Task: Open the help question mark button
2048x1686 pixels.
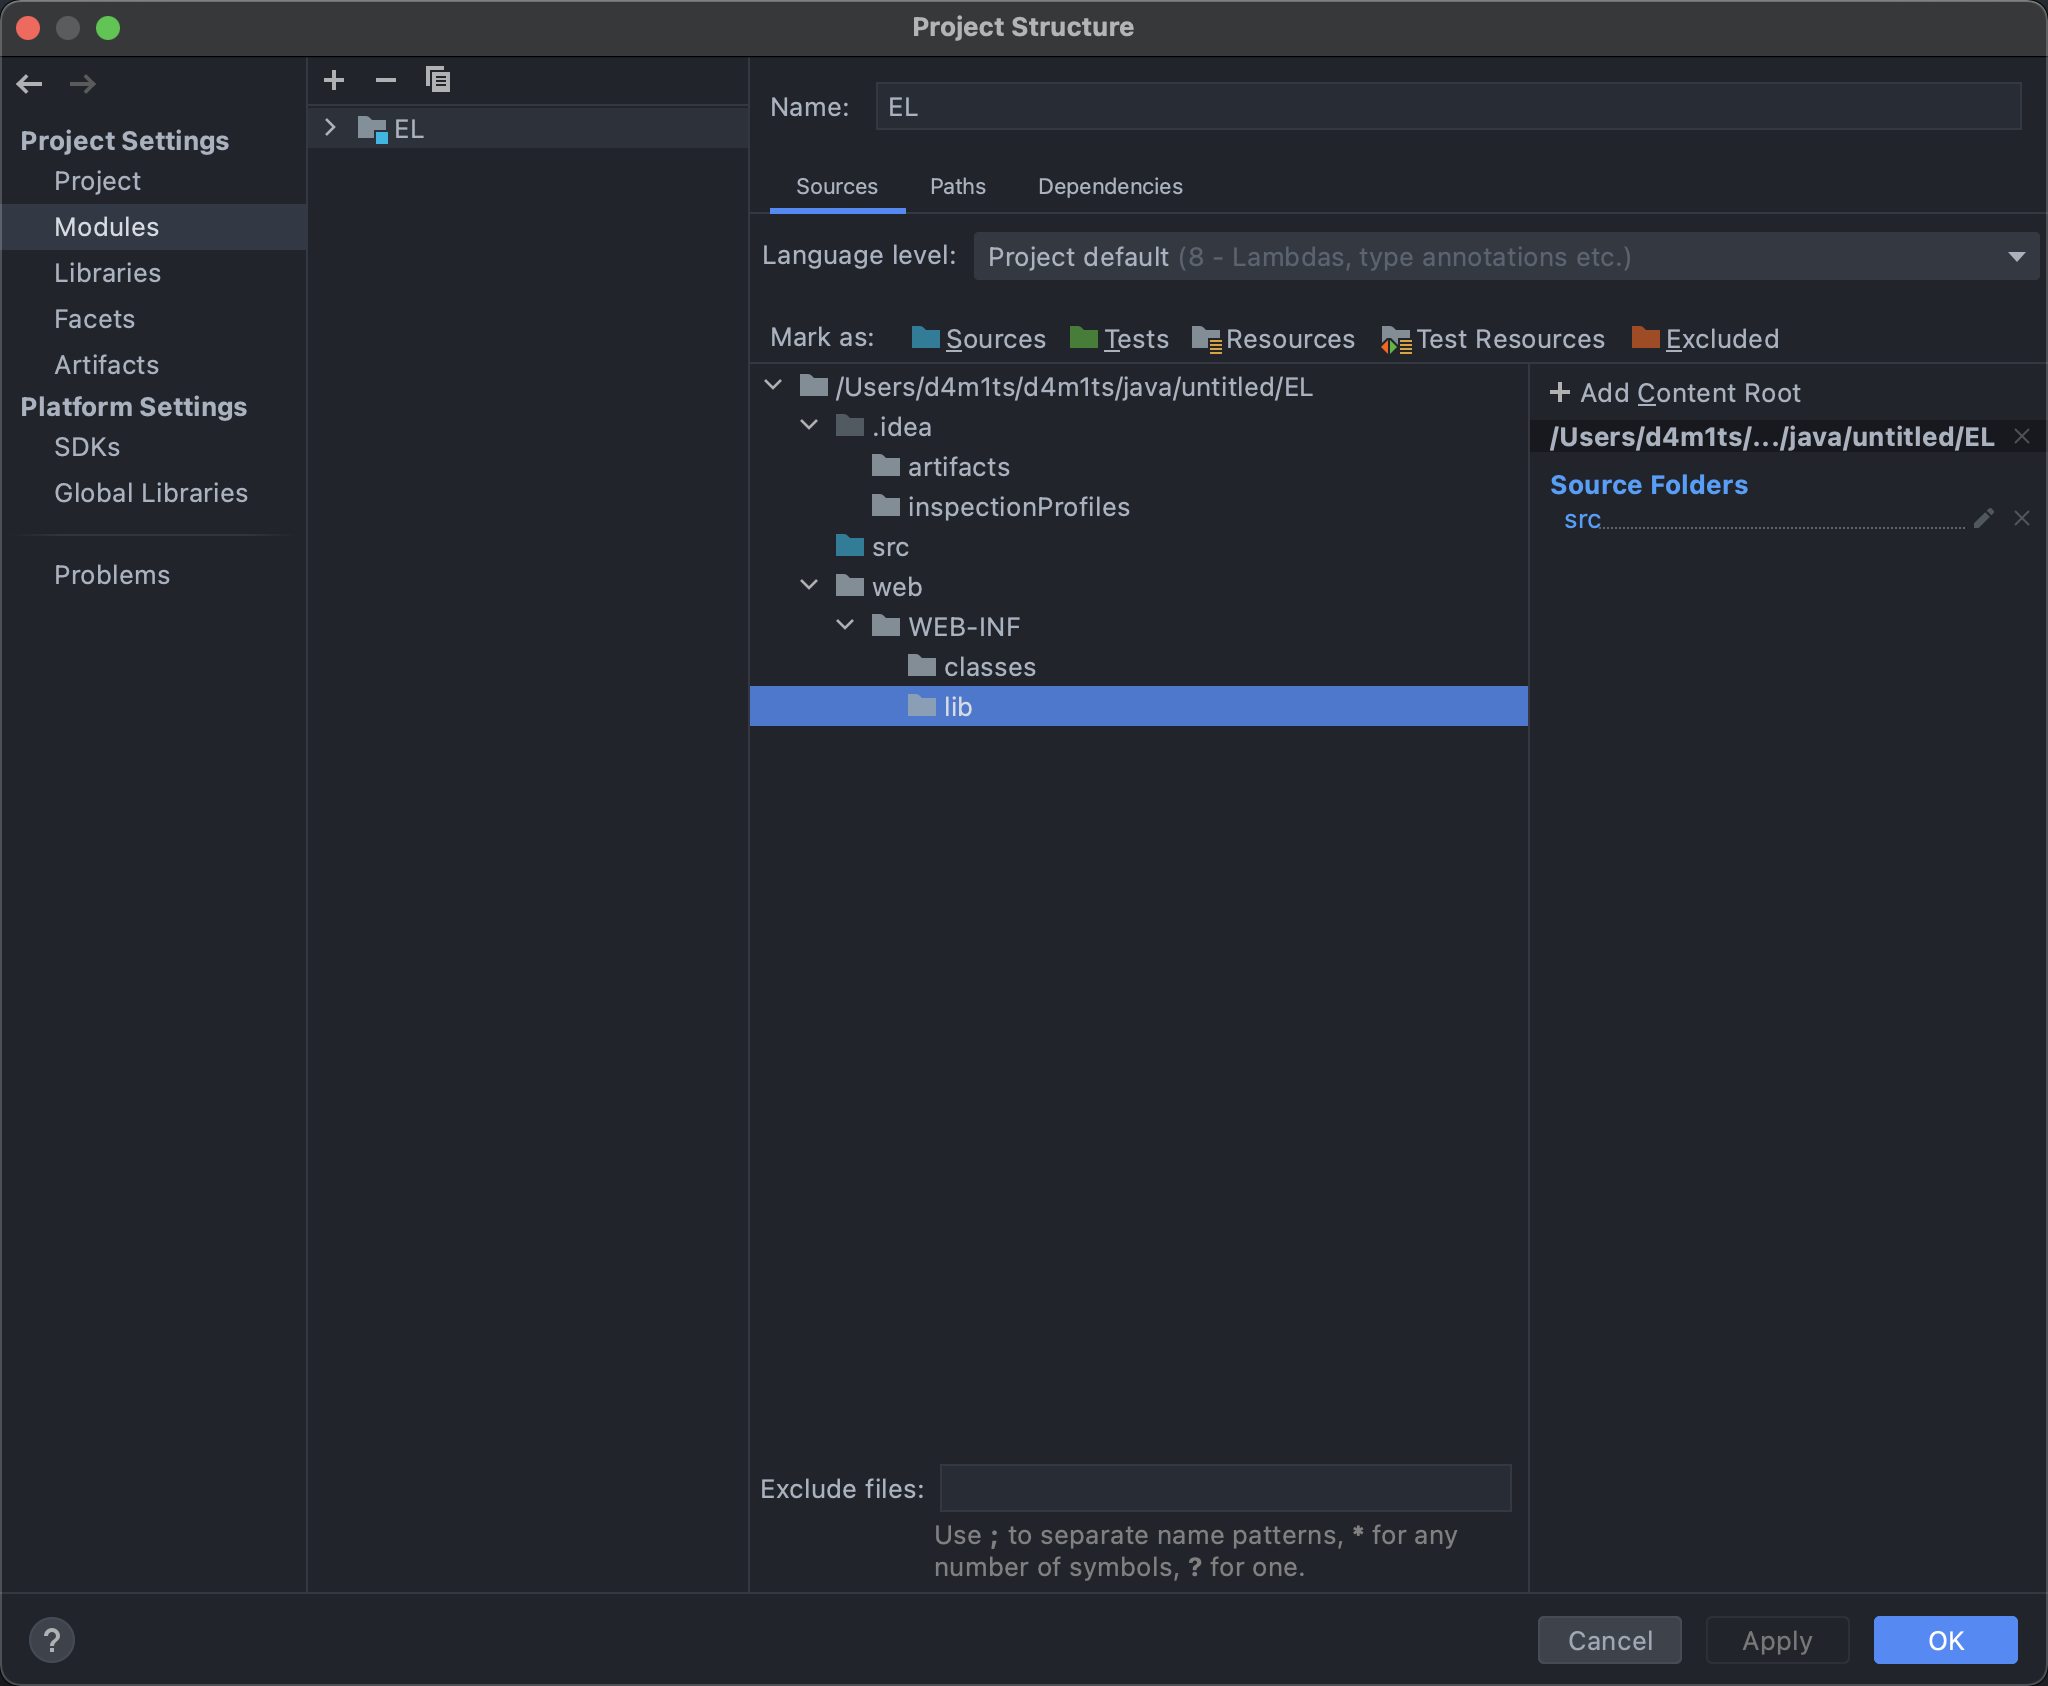Action: pos(52,1640)
